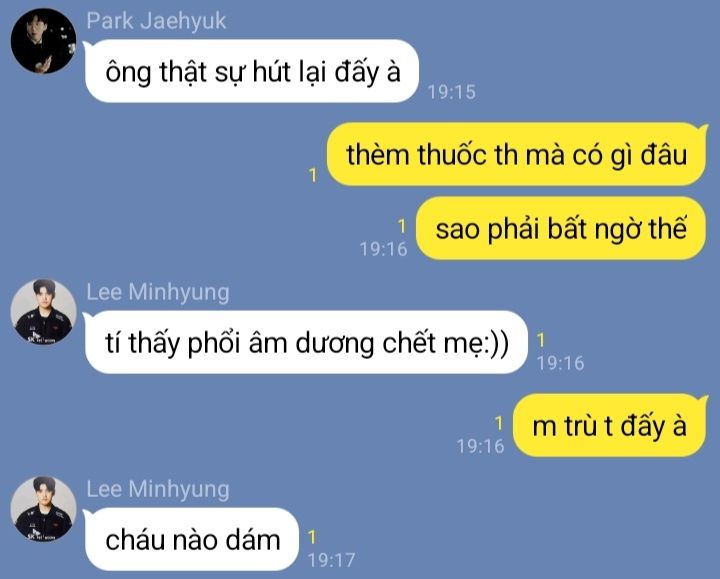Select the yellow 'm trù t đấy à' bubble

coord(610,425)
